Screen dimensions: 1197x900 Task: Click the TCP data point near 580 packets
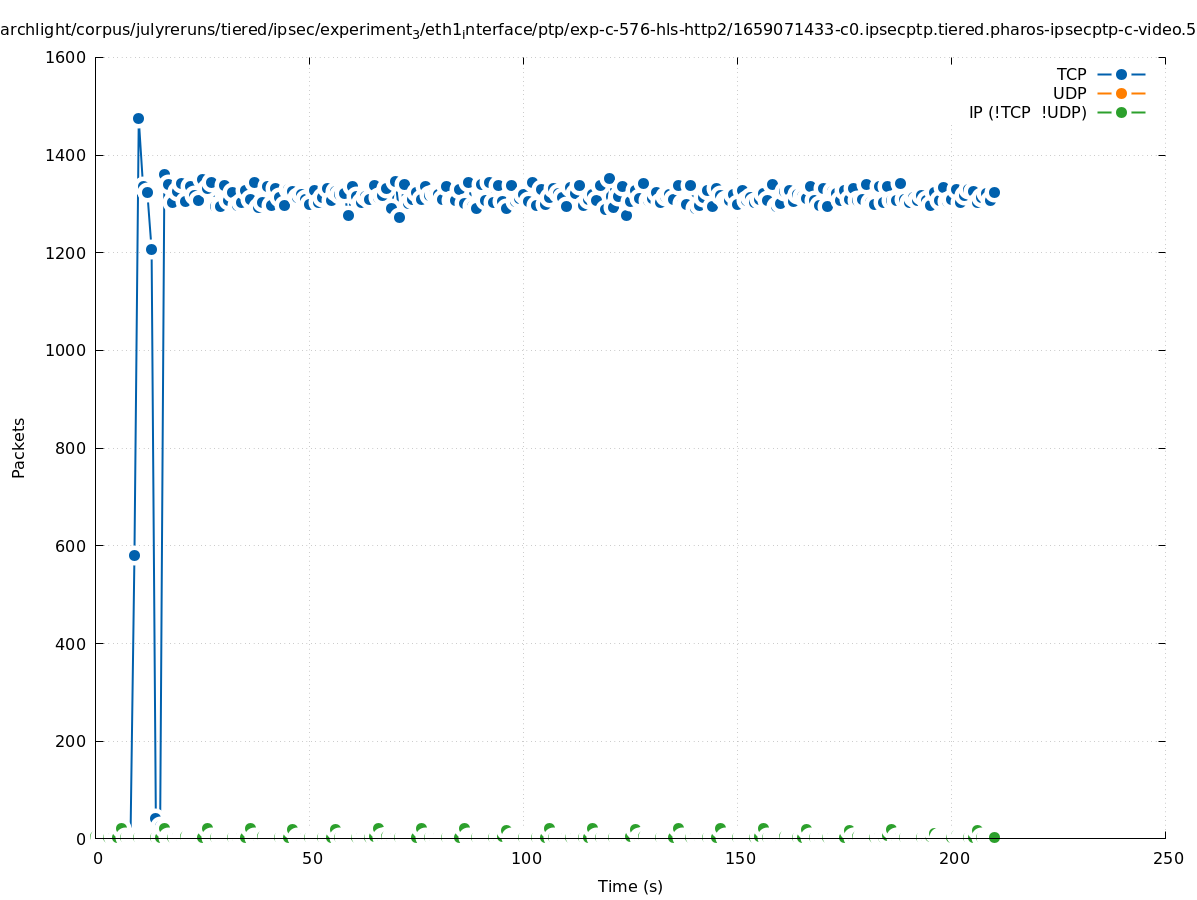point(134,555)
